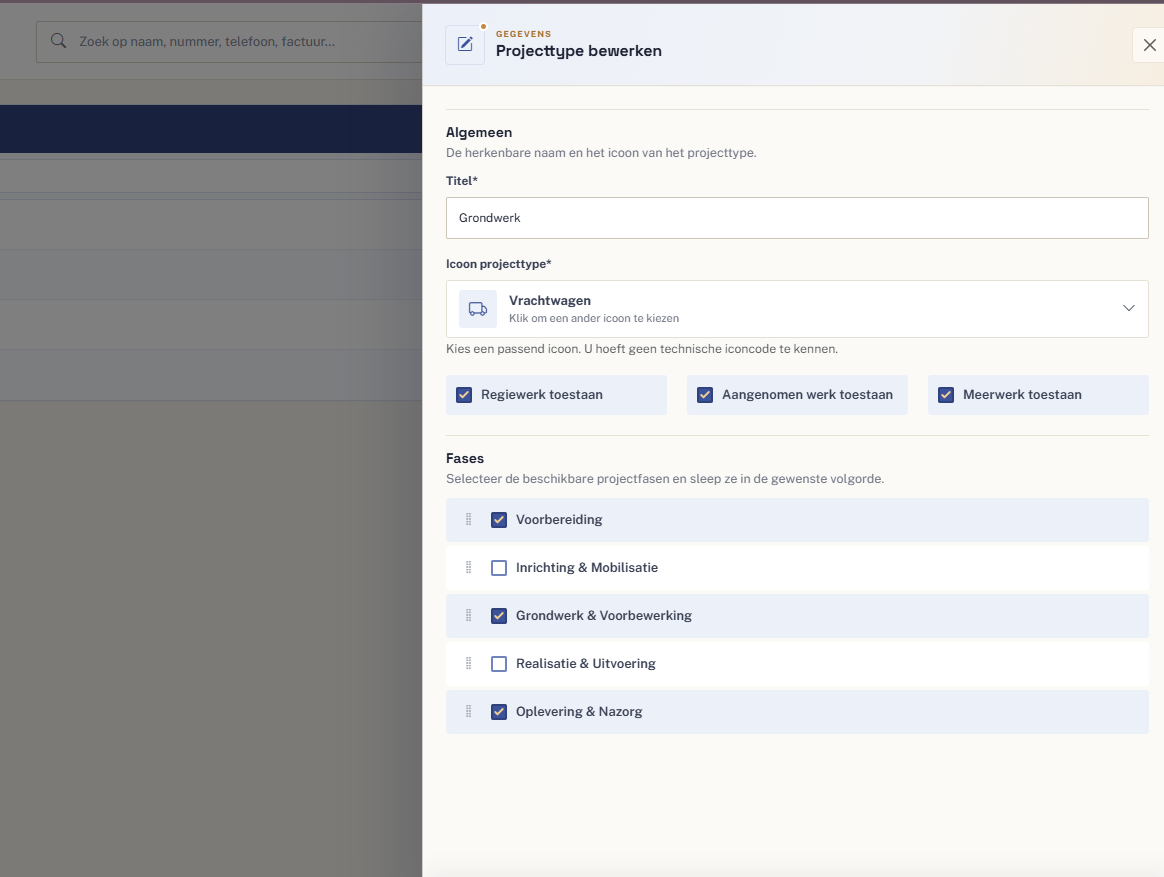The width and height of the screenshot is (1164, 877).
Task: Click the 'Selecteer de beschikbare projectfasen' description
Action: [665, 479]
